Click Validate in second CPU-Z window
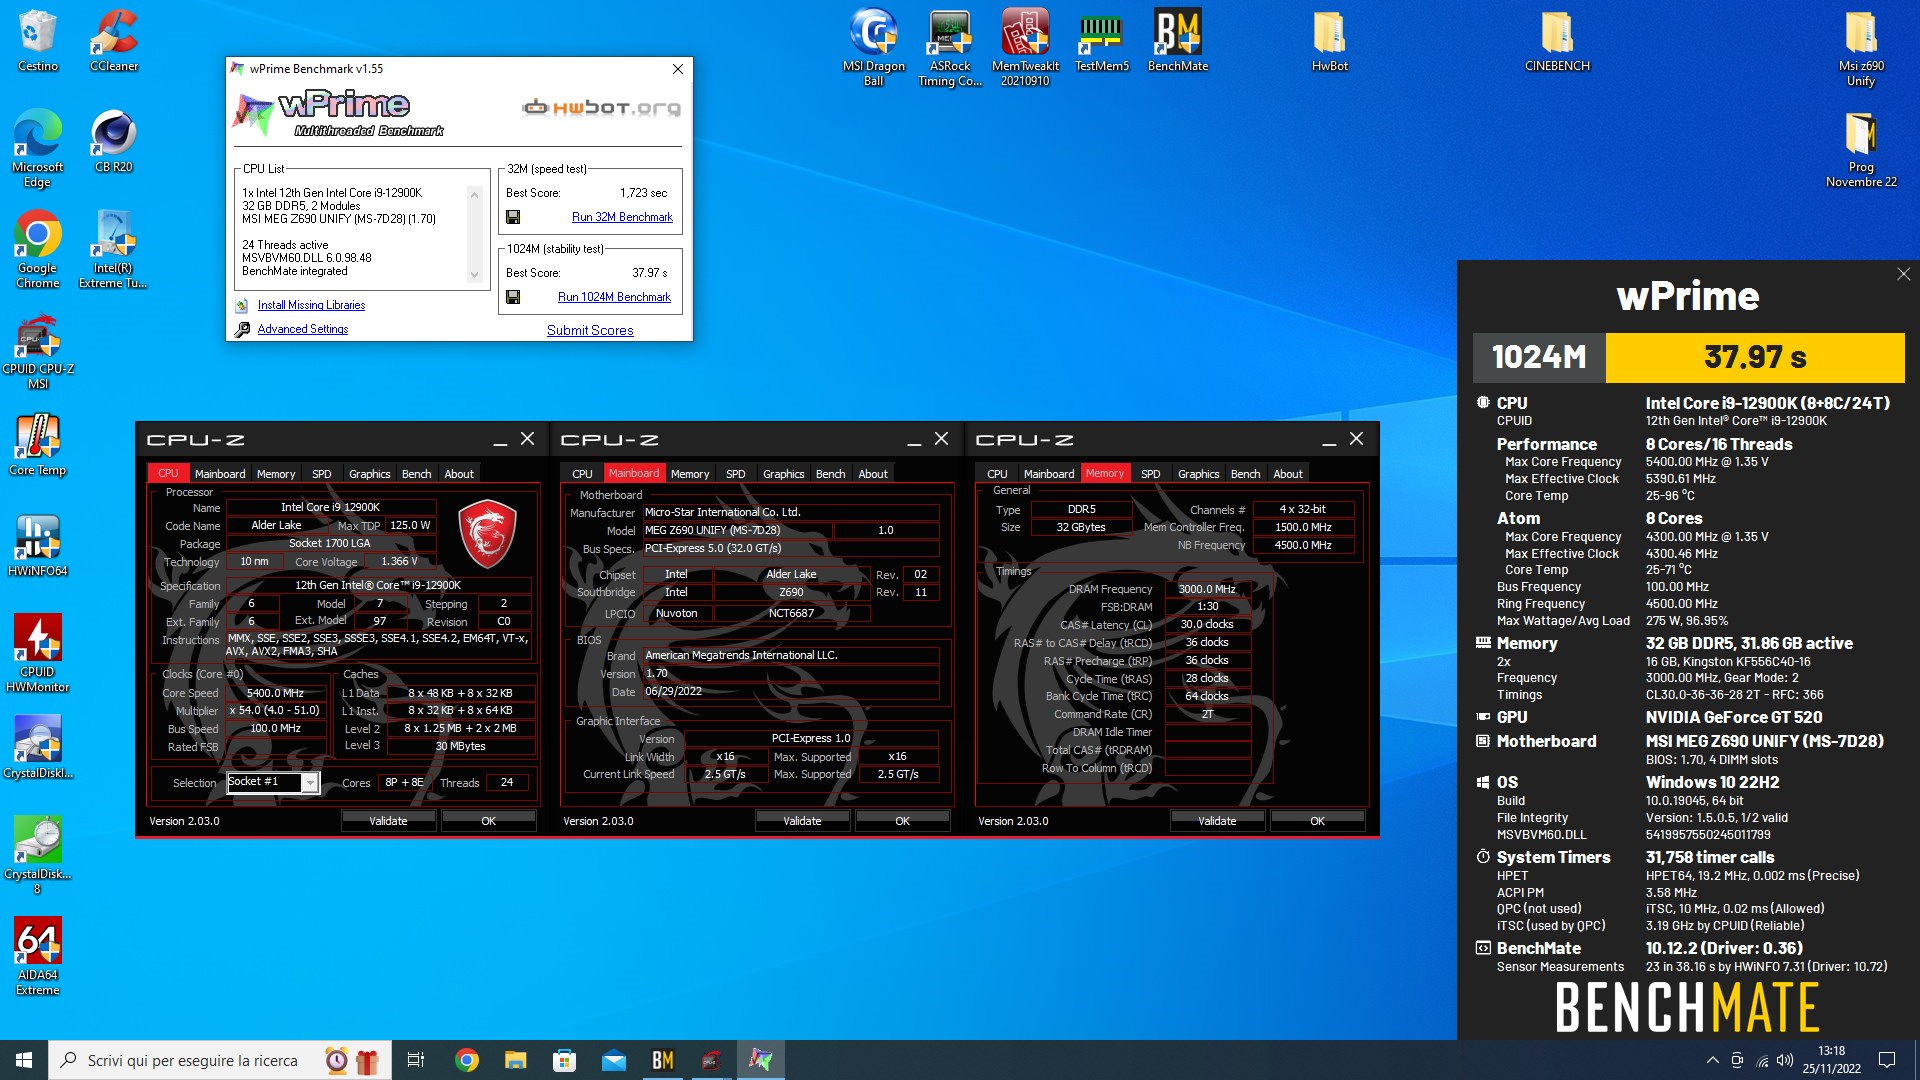This screenshot has width=1920, height=1080. pos(802,821)
